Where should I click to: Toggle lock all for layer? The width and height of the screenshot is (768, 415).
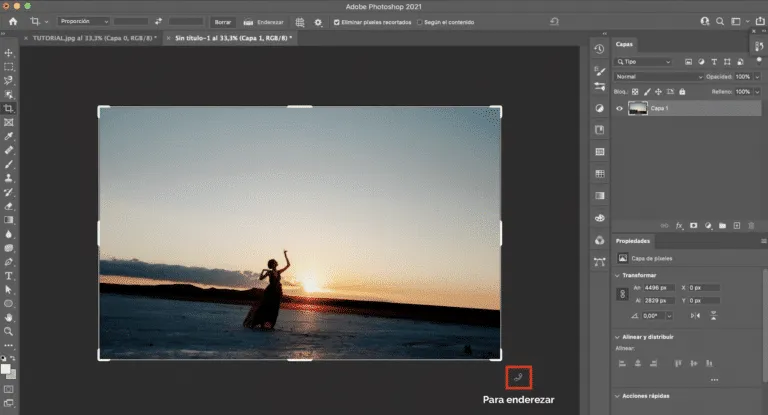pos(682,92)
